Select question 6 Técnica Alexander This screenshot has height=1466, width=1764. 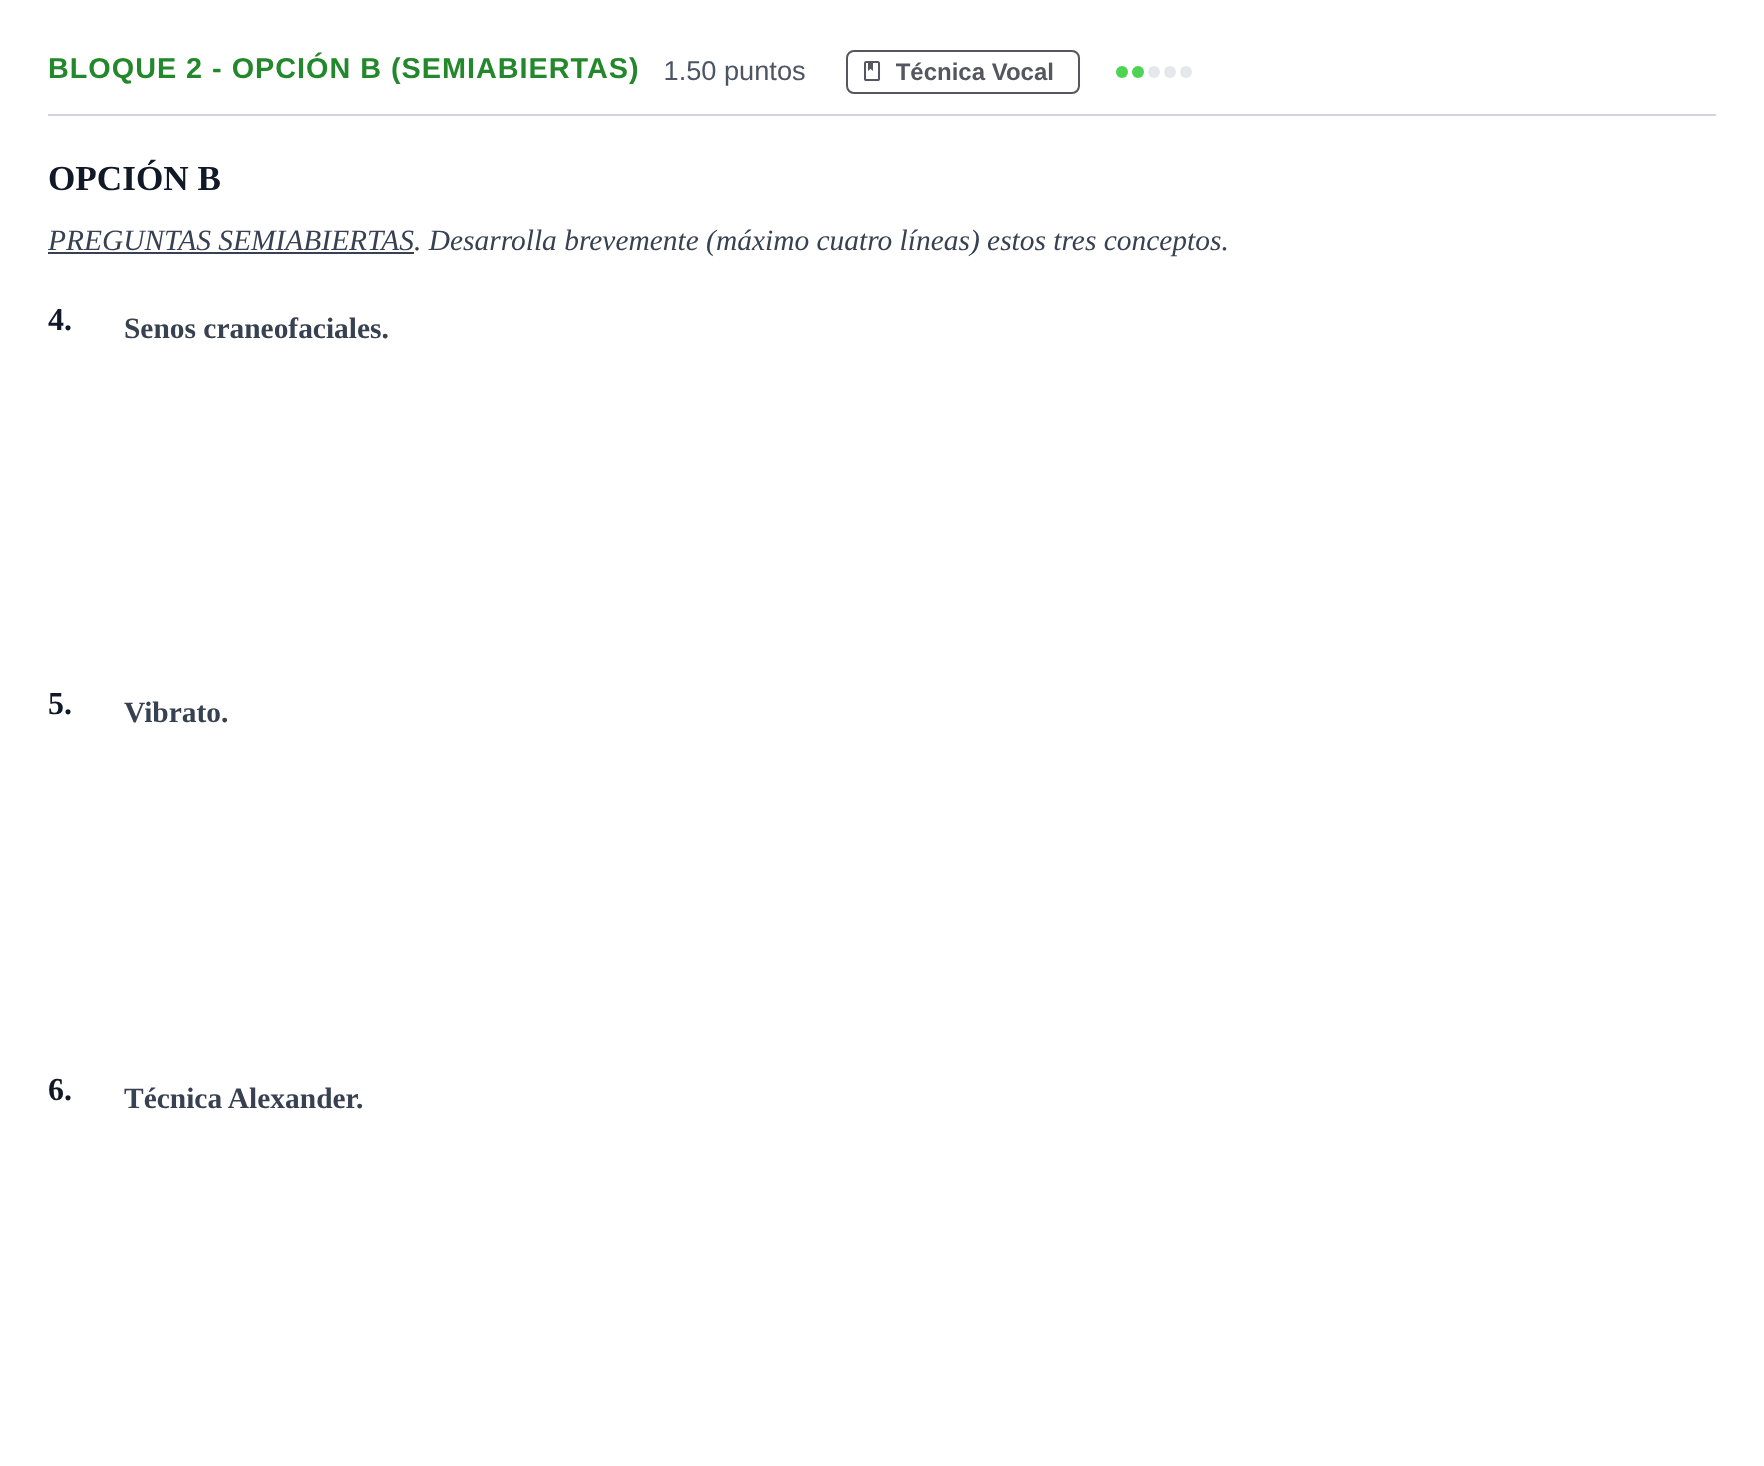click(x=243, y=1099)
